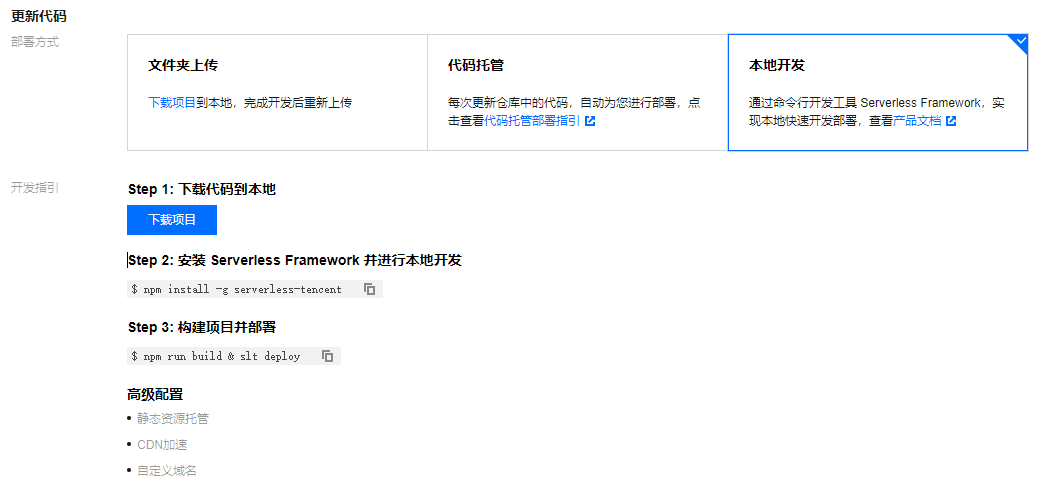
Task: Open the 代码托管部署指引 guide link
Action: (x=531, y=121)
